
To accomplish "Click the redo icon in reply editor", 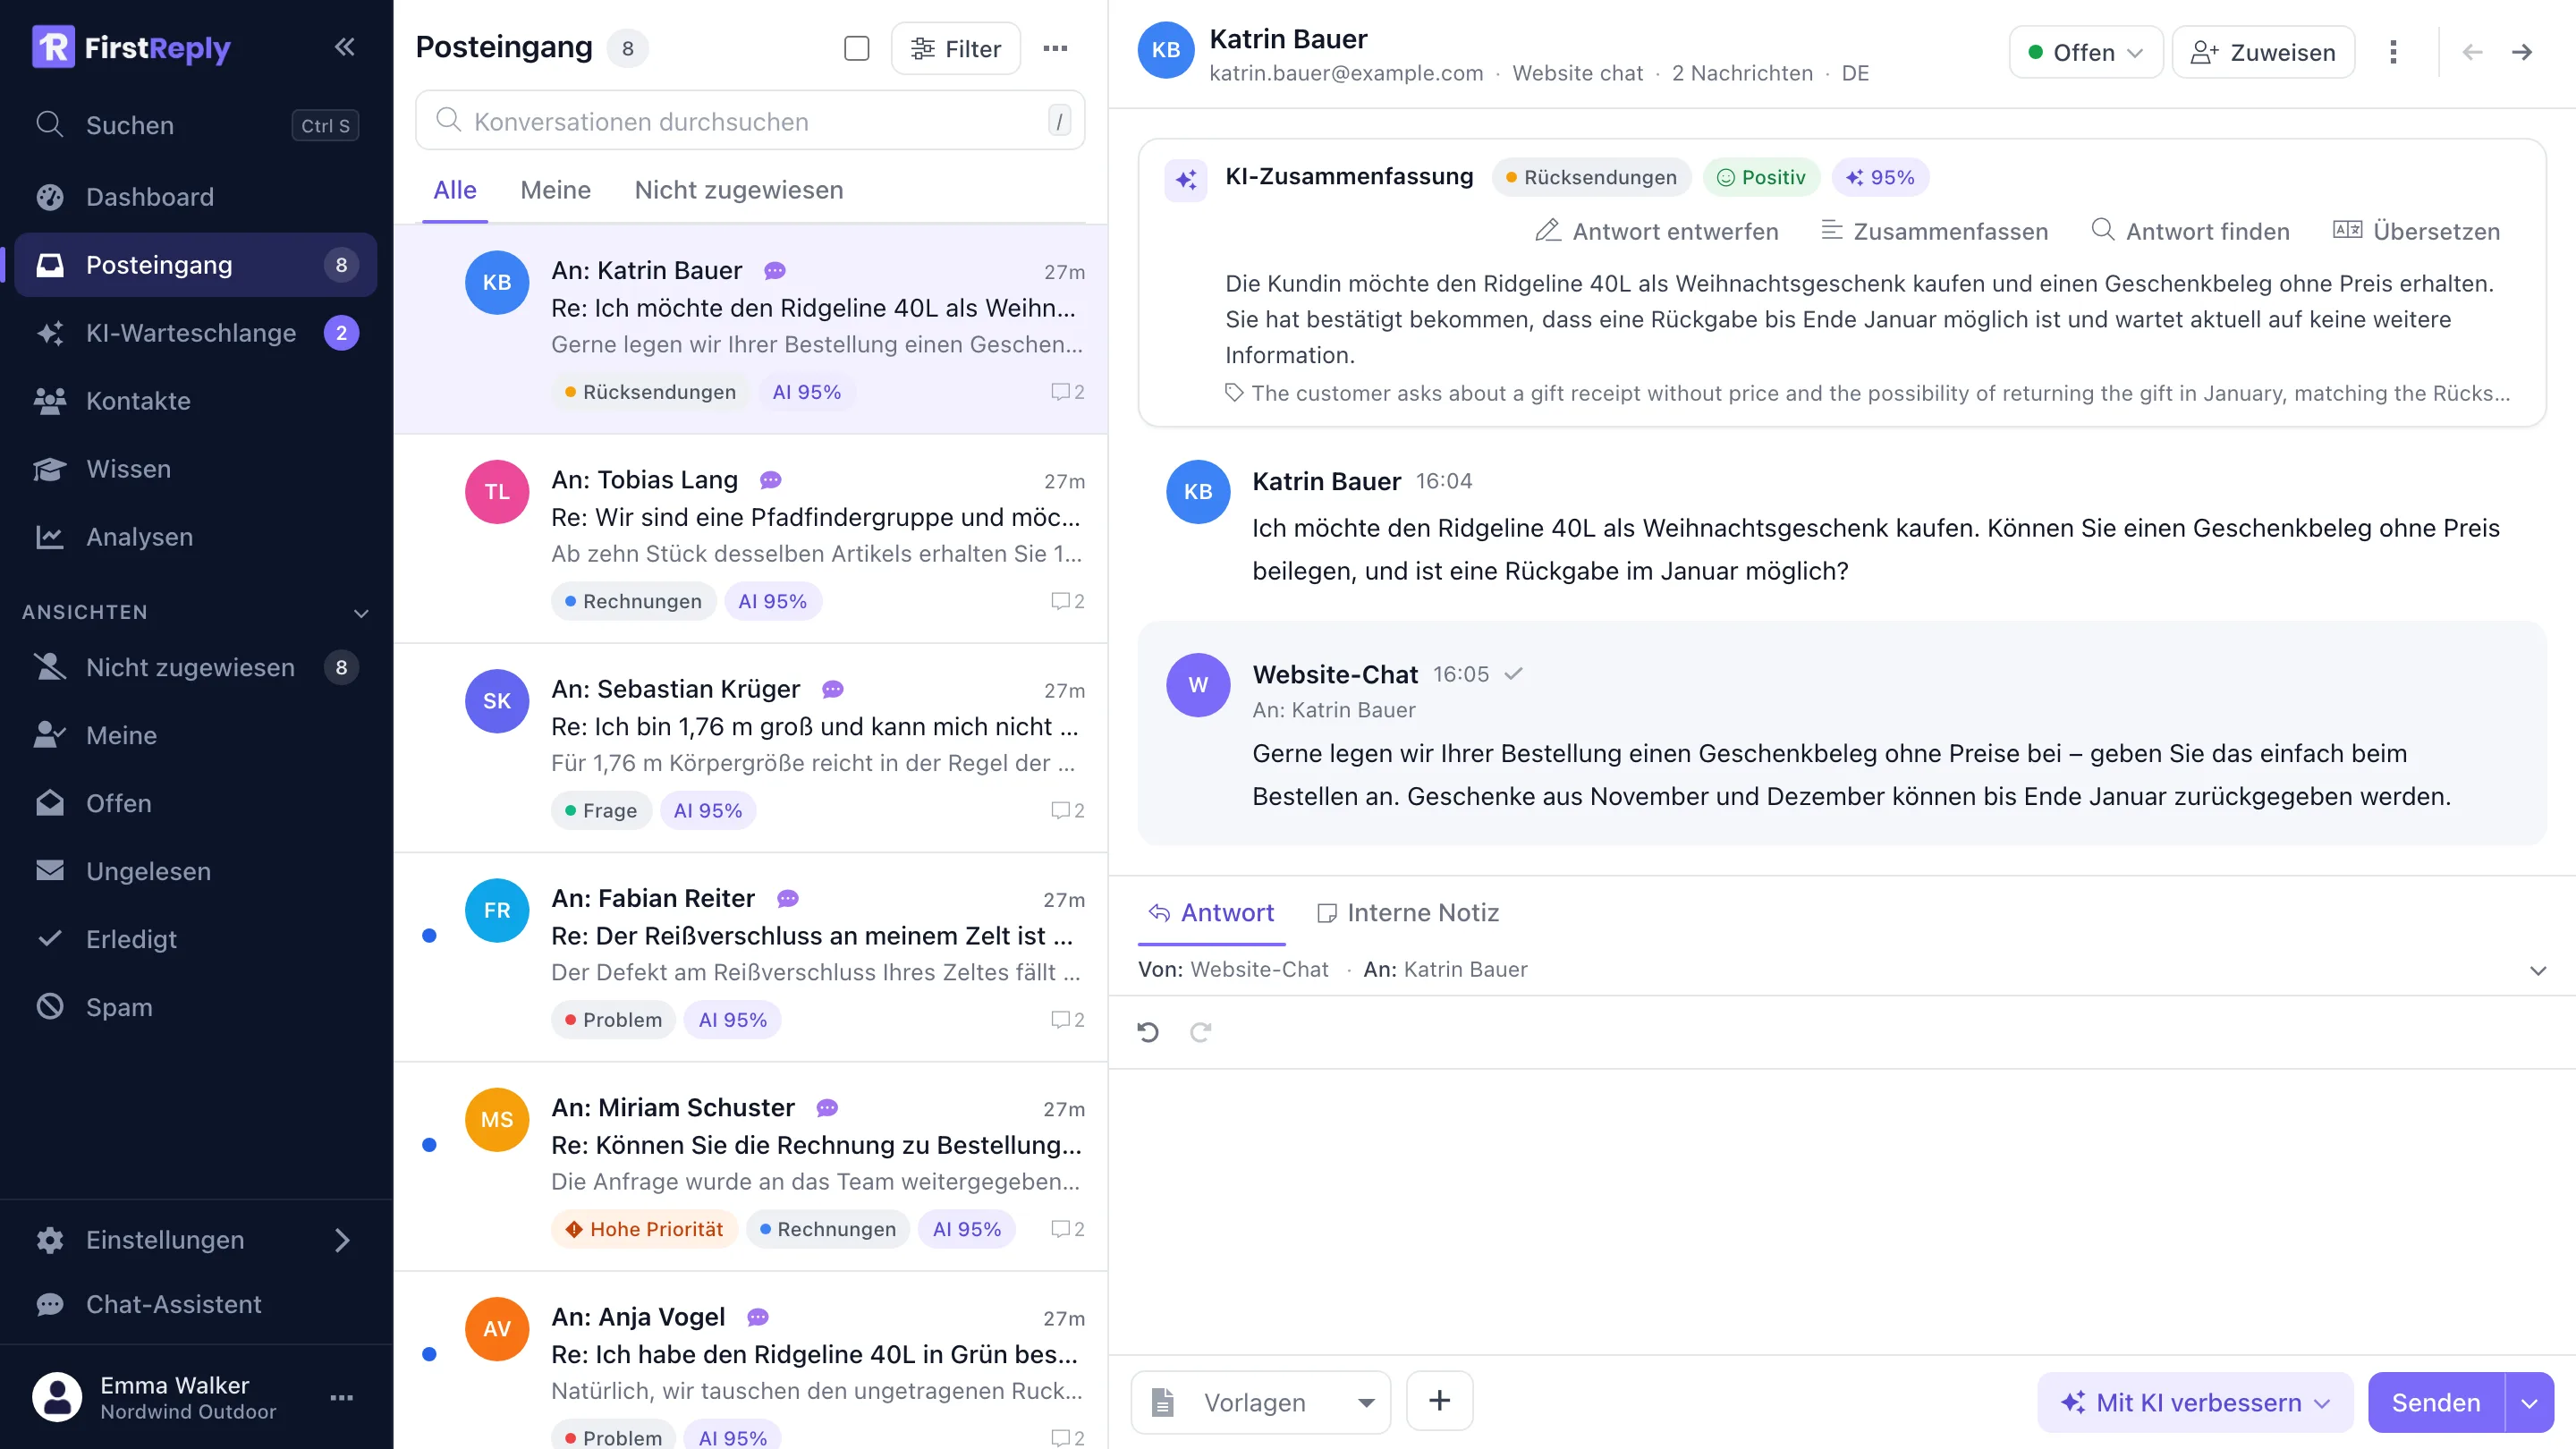I will point(1200,1032).
